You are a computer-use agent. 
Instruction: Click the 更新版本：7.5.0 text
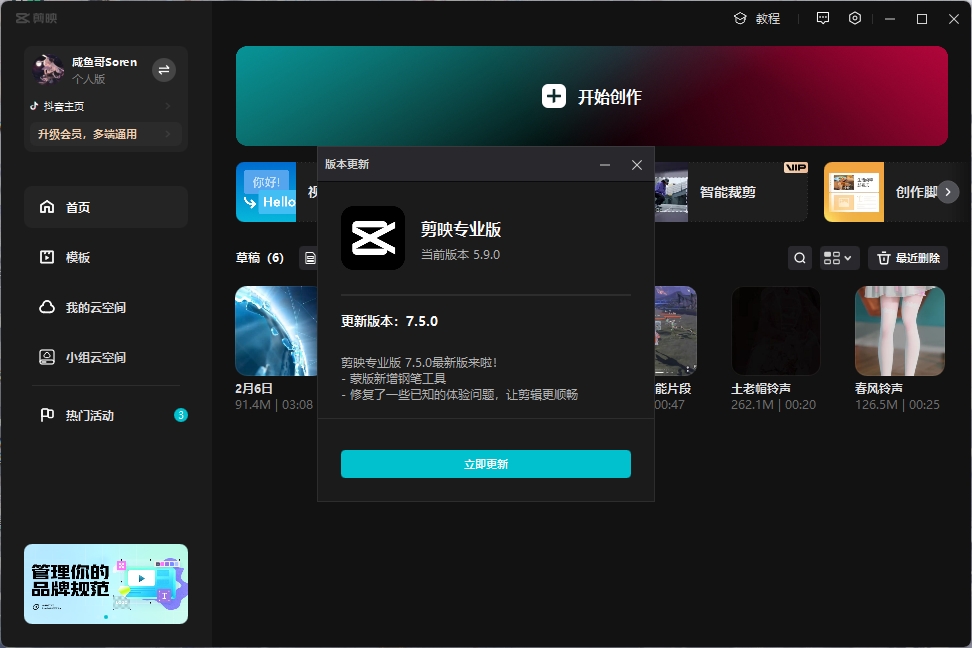pos(389,321)
